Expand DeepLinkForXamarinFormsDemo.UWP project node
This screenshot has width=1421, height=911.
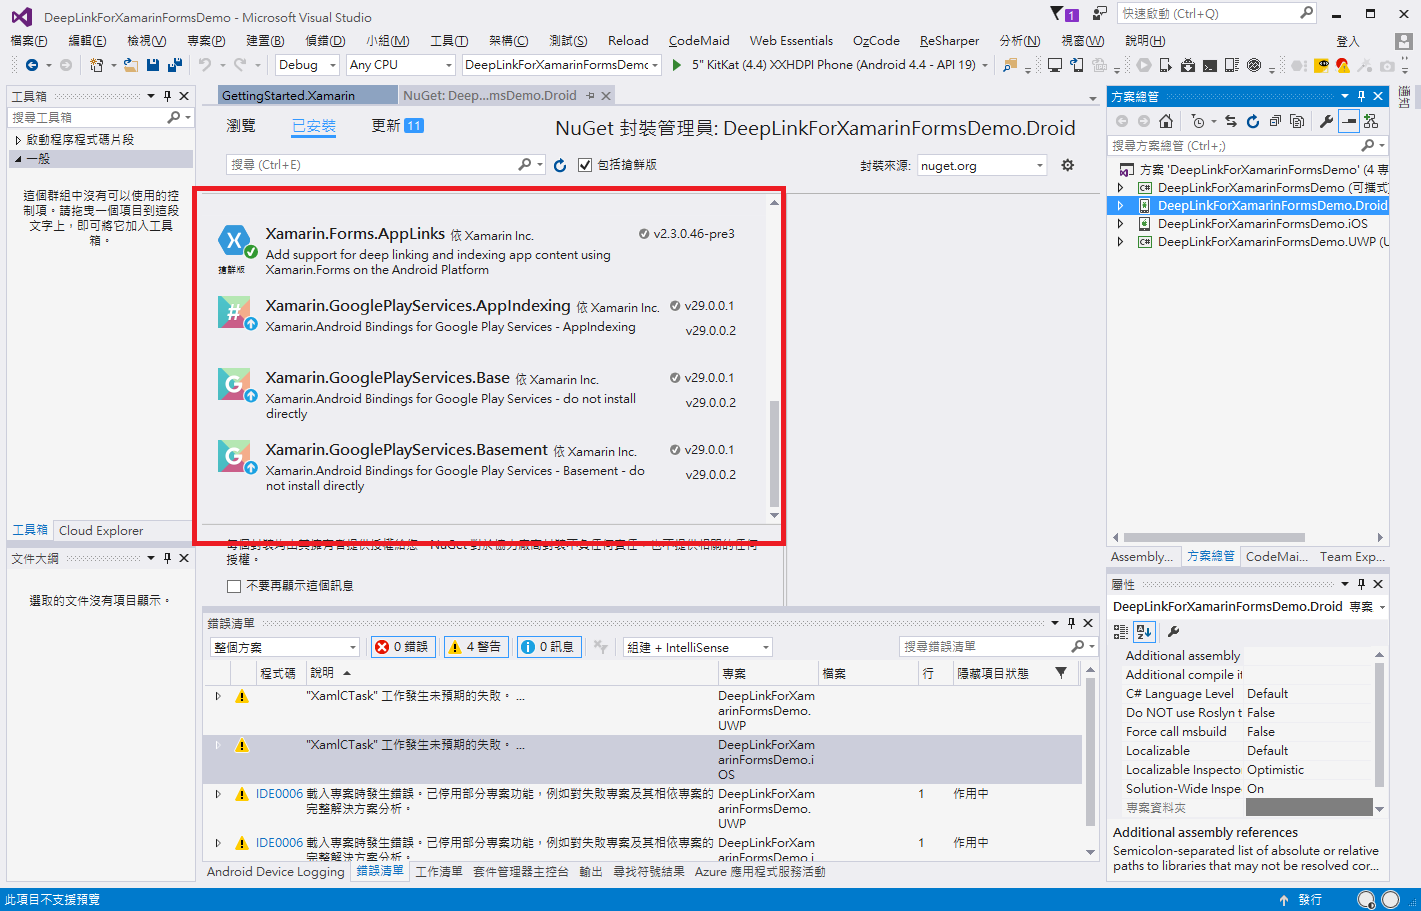click(x=1120, y=242)
